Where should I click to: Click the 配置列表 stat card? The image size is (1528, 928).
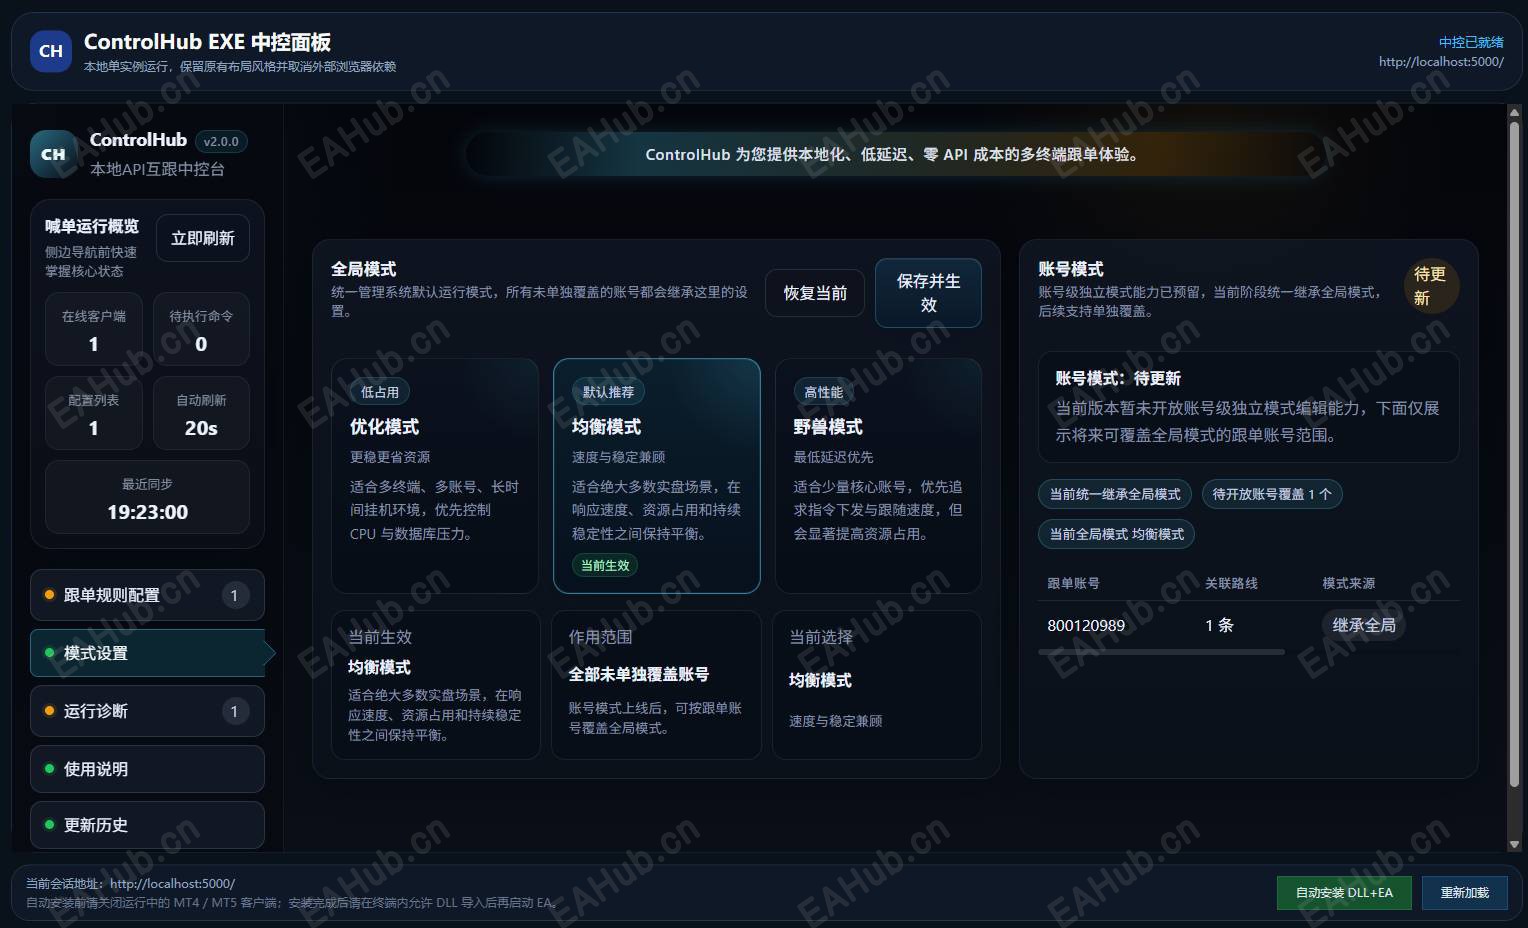coord(94,413)
